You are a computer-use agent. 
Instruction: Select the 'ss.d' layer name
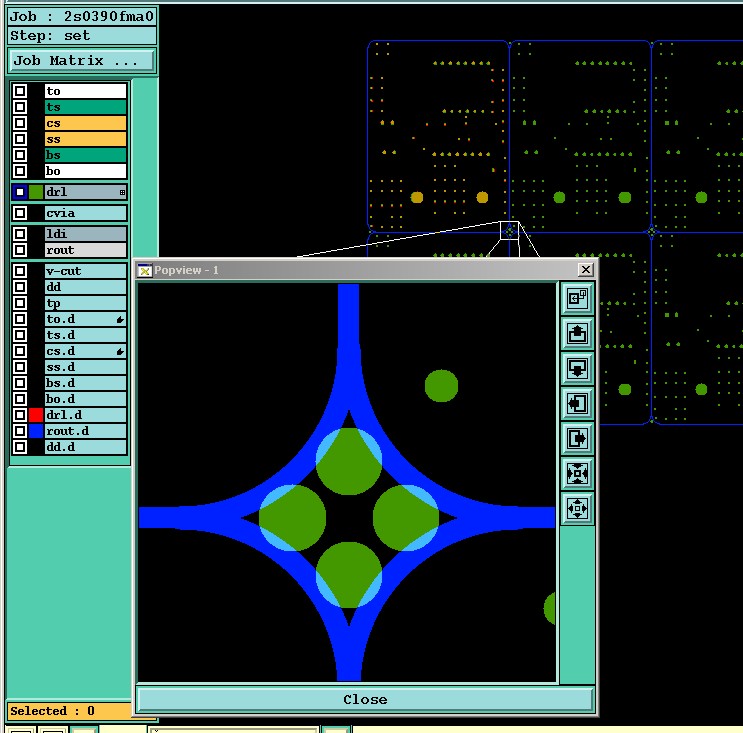pyautogui.click(x=86, y=367)
